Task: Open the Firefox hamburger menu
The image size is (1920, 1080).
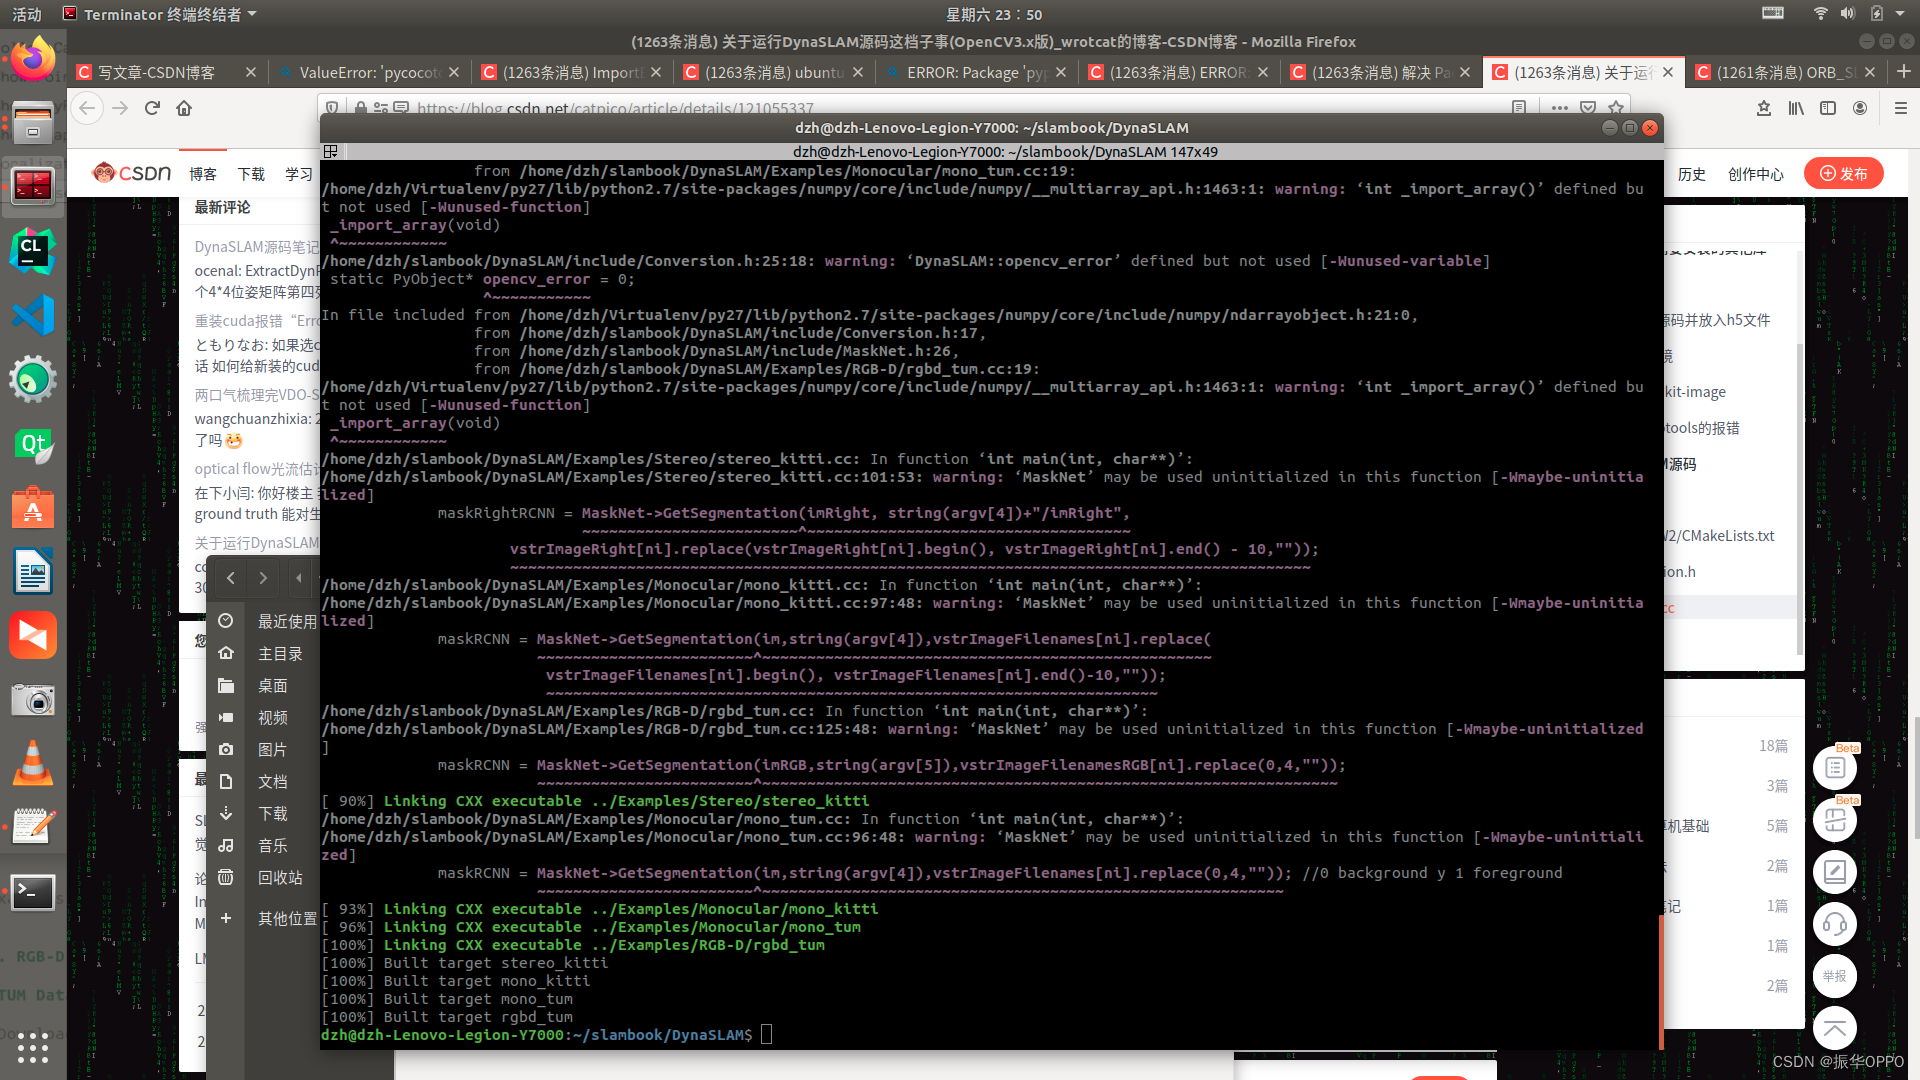Action: click(x=1901, y=108)
